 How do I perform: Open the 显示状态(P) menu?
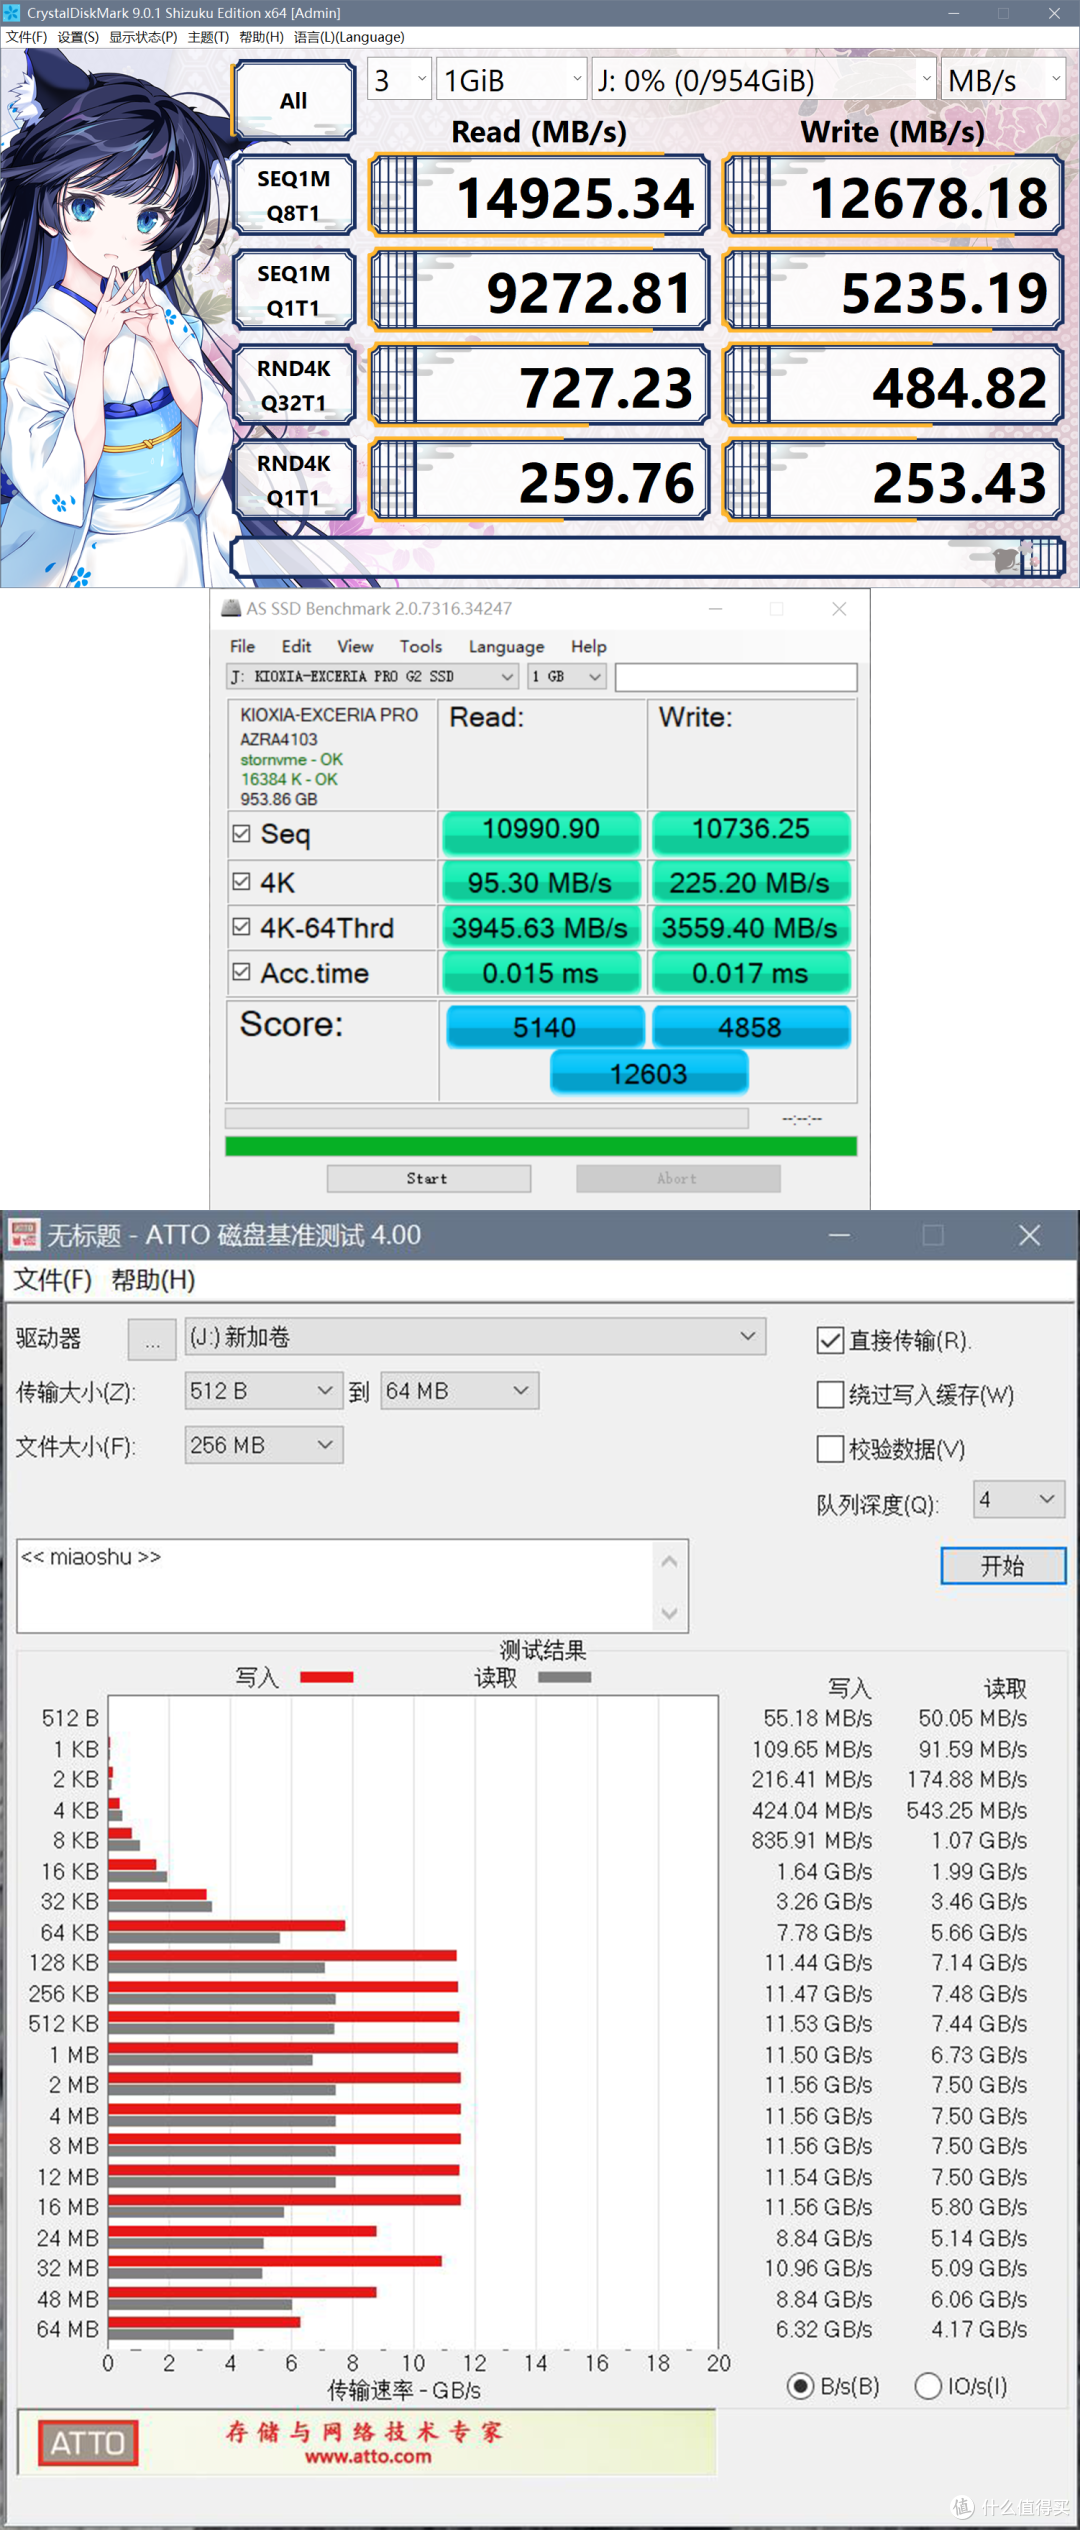click(143, 37)
